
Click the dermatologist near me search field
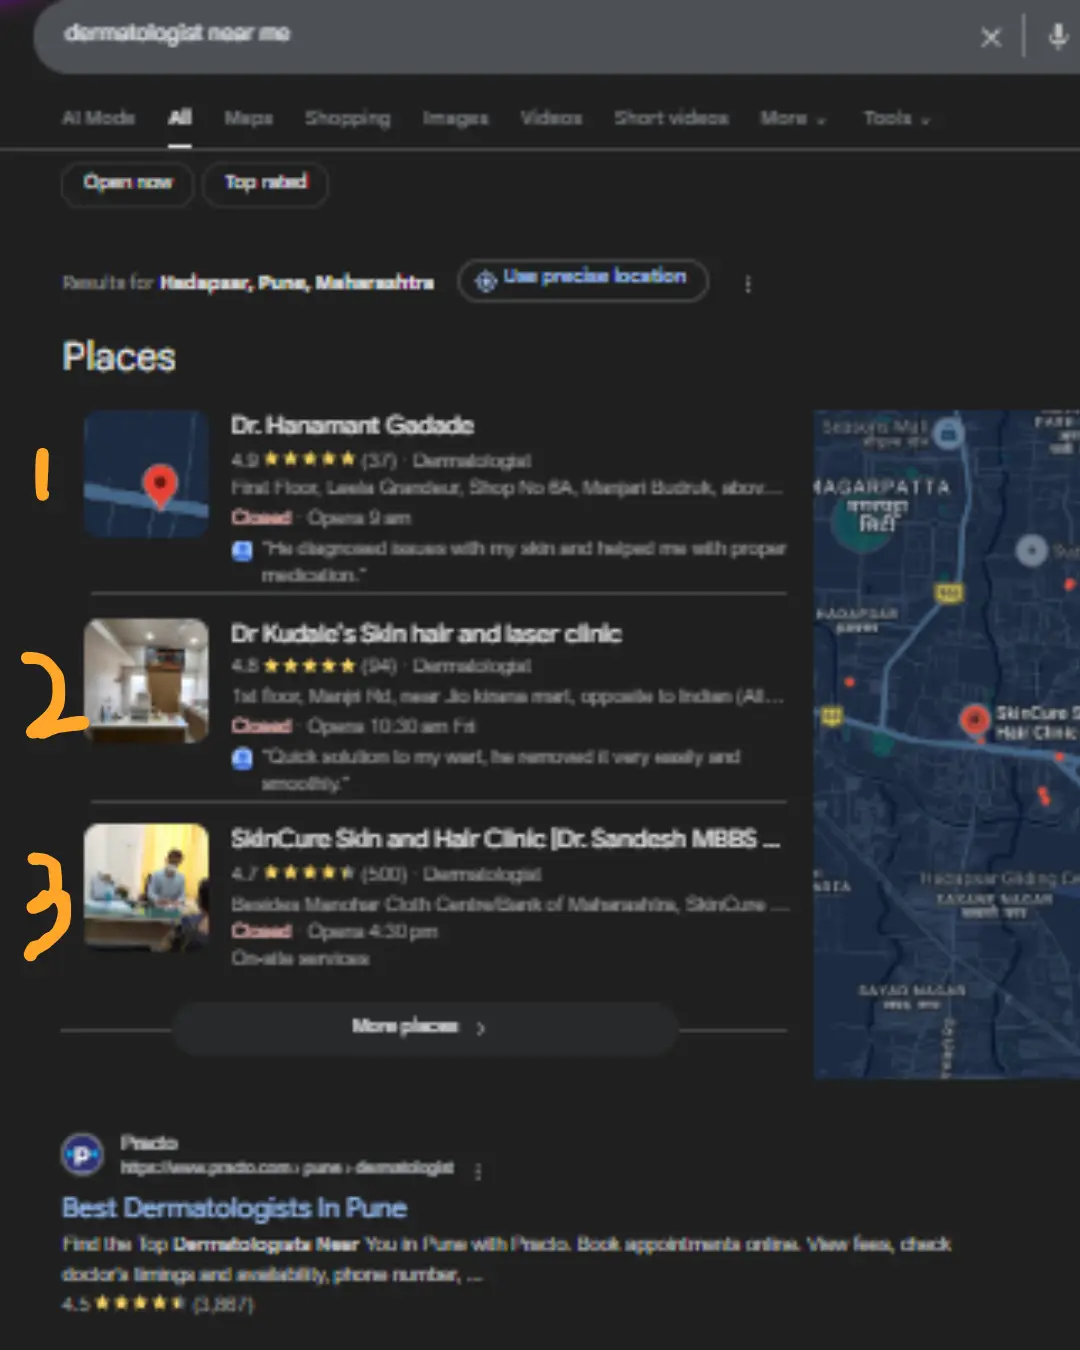click(x=500, y=35)
